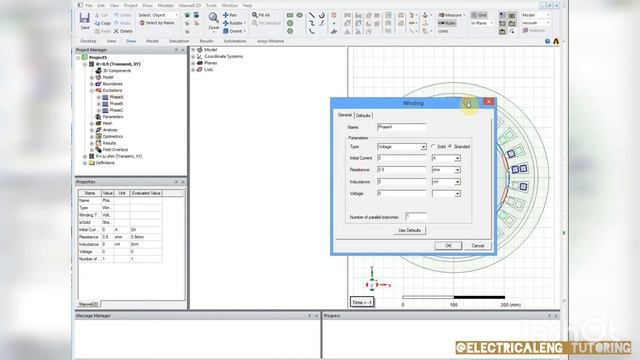The image size is (640, 360).
Task: Select the Draw circle tool
Action: click(x=290, y=23)
